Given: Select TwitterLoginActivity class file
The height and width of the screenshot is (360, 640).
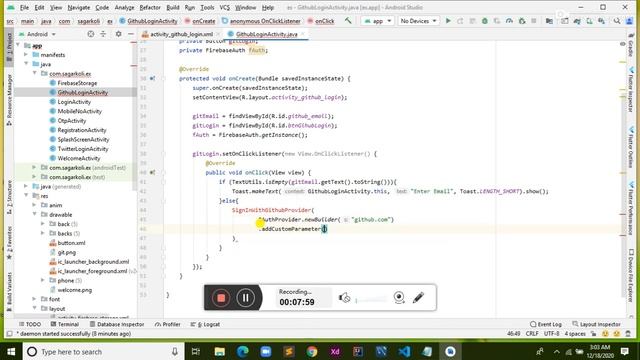Looking at the screenshot, I should coord(83,149).
